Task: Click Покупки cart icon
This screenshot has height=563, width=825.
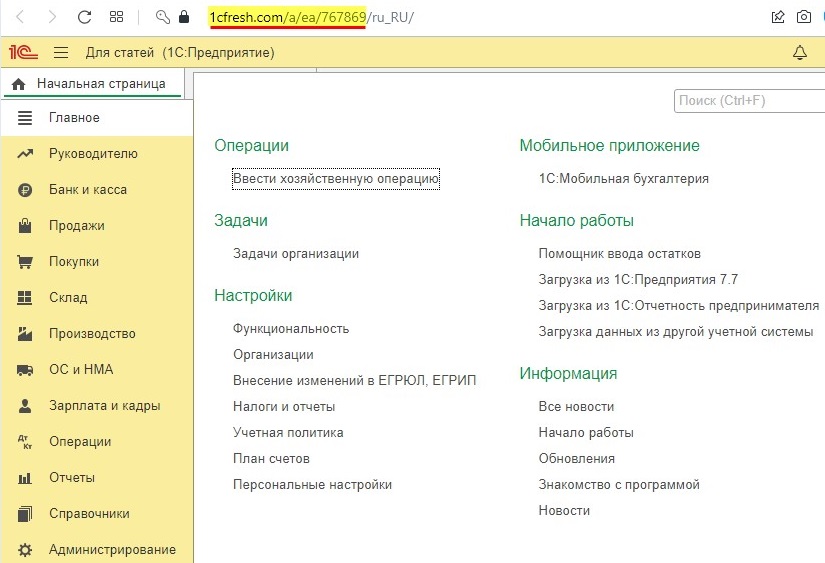Action: (x=25, y=262)
